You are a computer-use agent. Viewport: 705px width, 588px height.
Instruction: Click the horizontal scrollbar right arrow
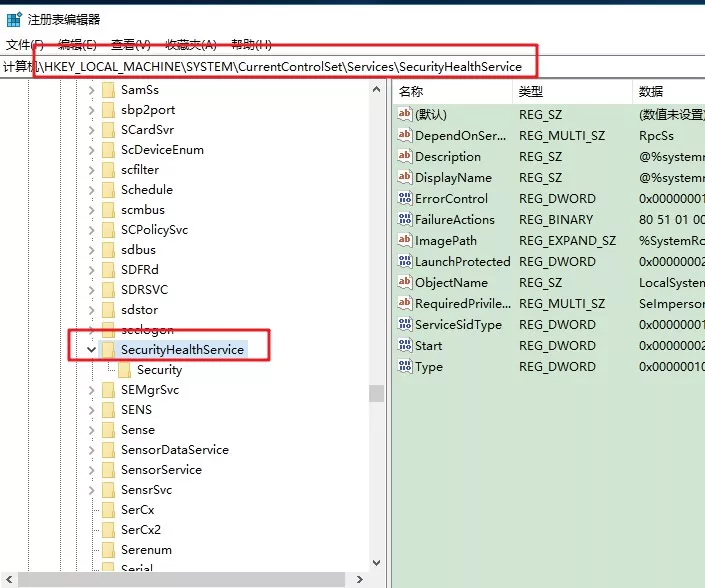tap(359, 579)
